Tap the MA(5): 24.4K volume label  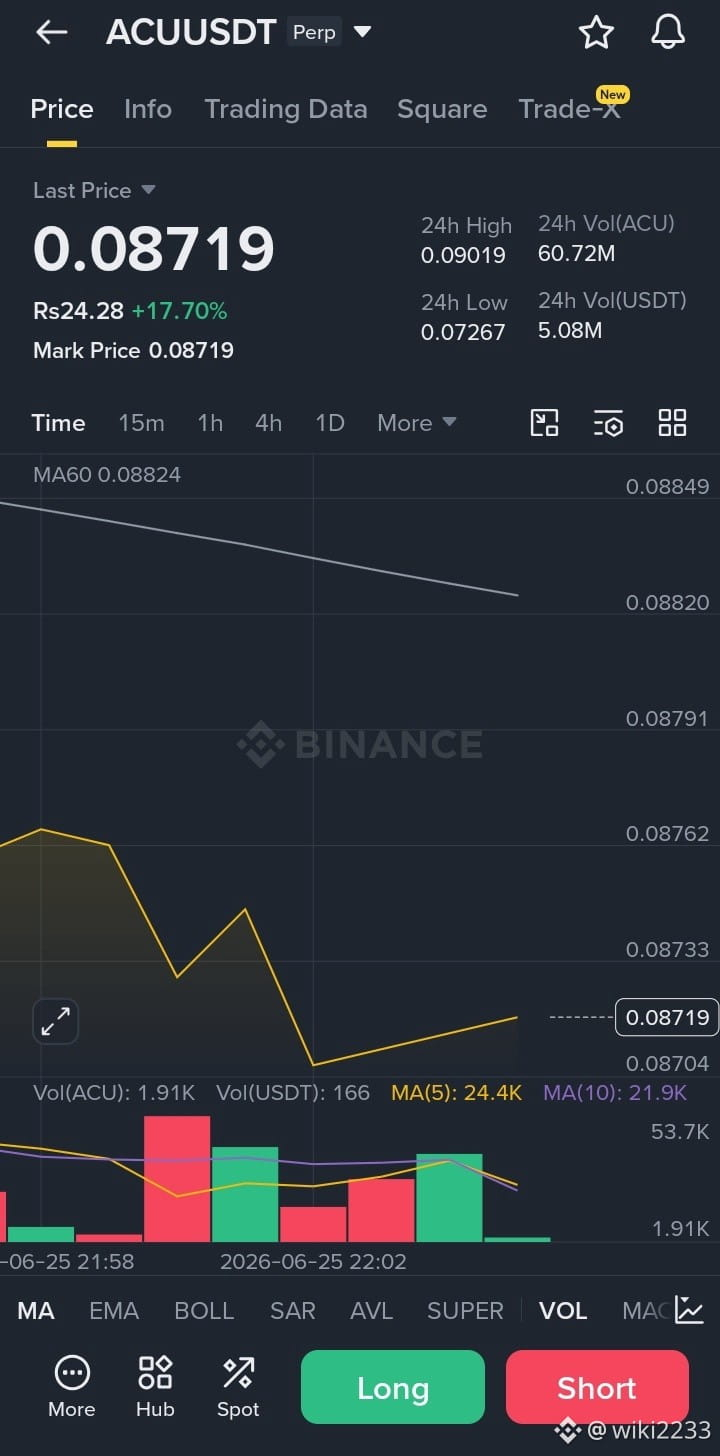pos(457,1093)
